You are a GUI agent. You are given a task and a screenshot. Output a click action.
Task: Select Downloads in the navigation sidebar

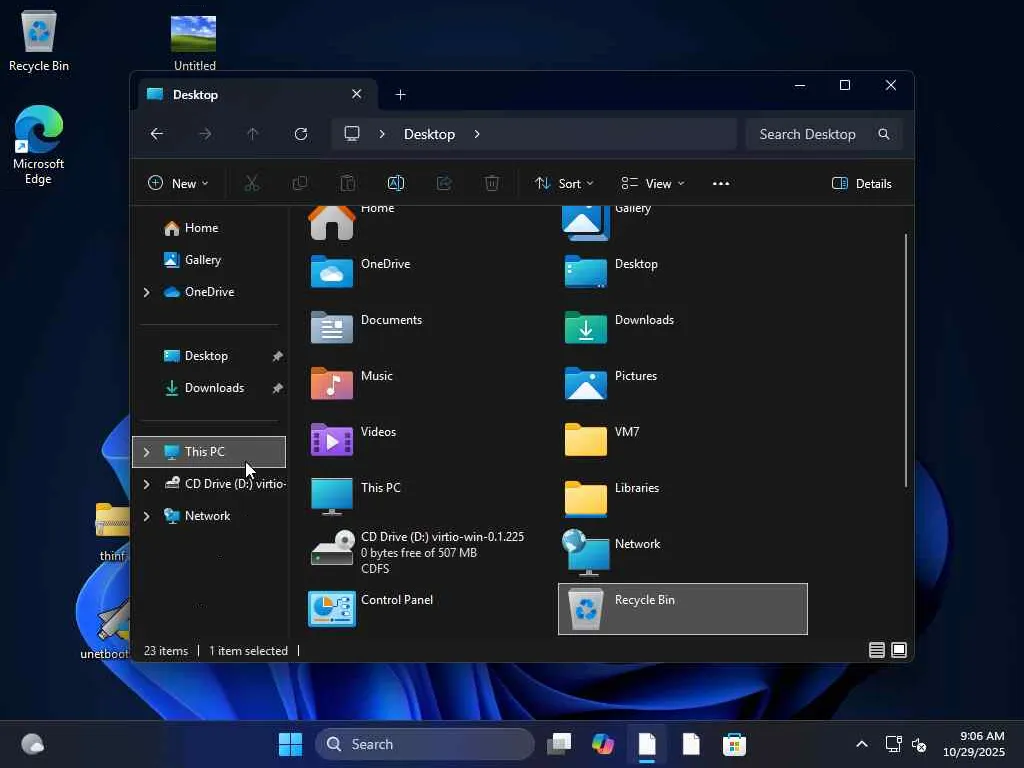(x=214, y=388)
